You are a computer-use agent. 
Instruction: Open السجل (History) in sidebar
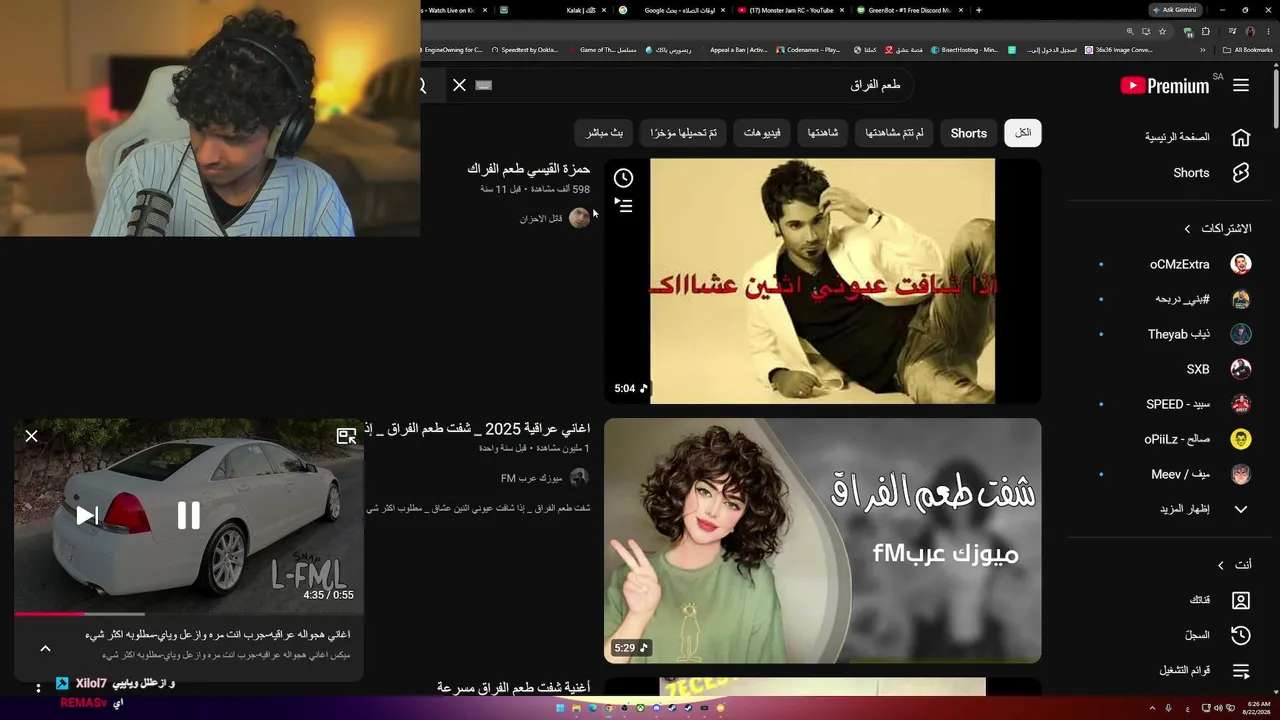coord(1217,635)
